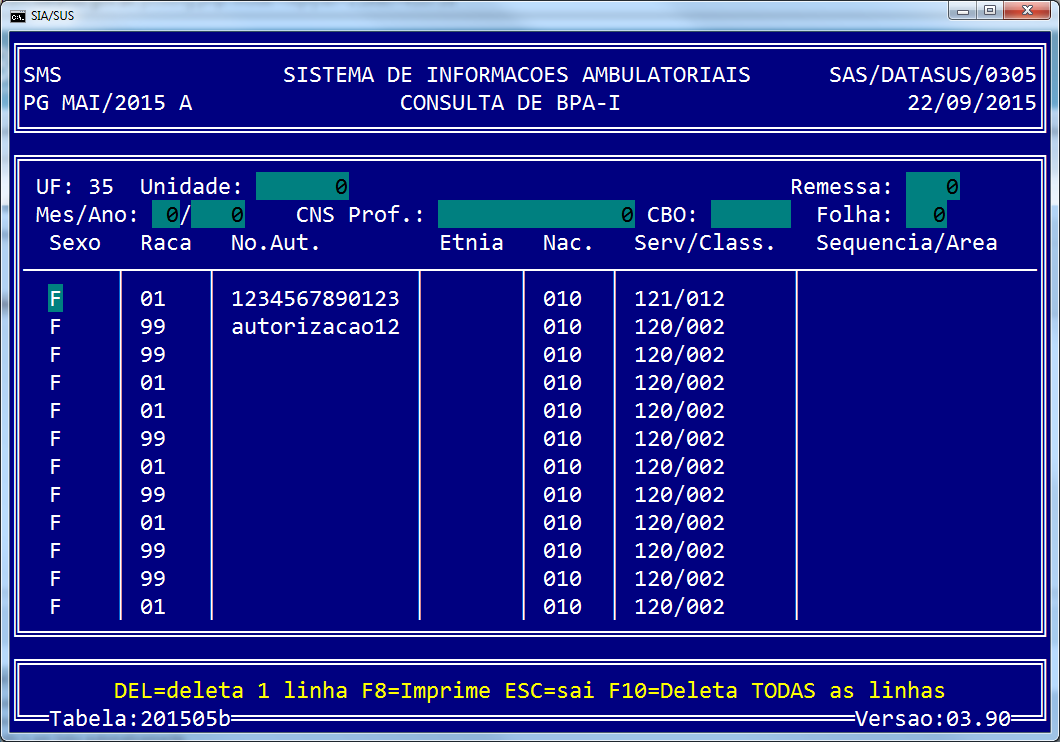The width and height of the screenshot is (1060, 742).
Task: Select the 121/012 service classification cell
Action: [x=679, y=299]
